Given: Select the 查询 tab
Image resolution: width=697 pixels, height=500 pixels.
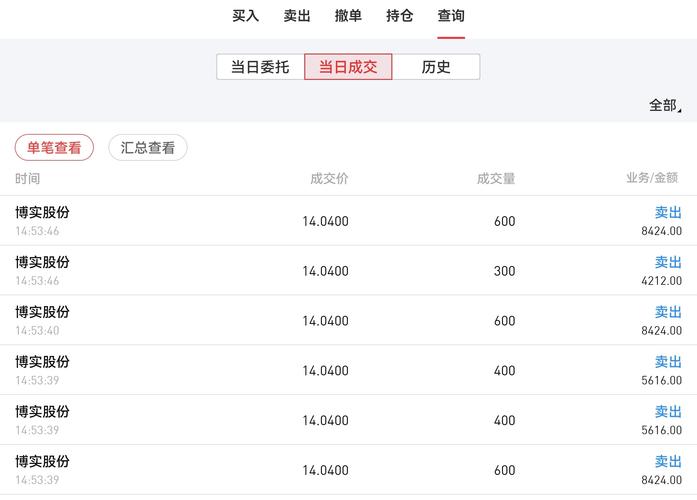Looking at the screenshot, I should [451, 16].
